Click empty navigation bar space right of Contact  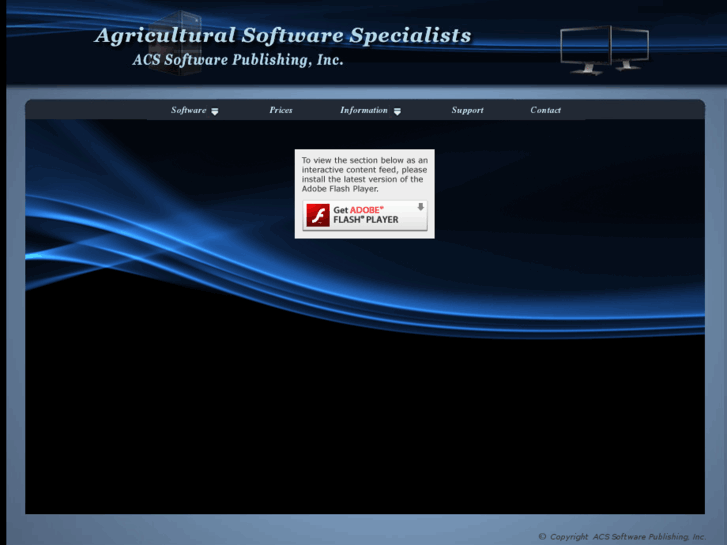(640, 110)
